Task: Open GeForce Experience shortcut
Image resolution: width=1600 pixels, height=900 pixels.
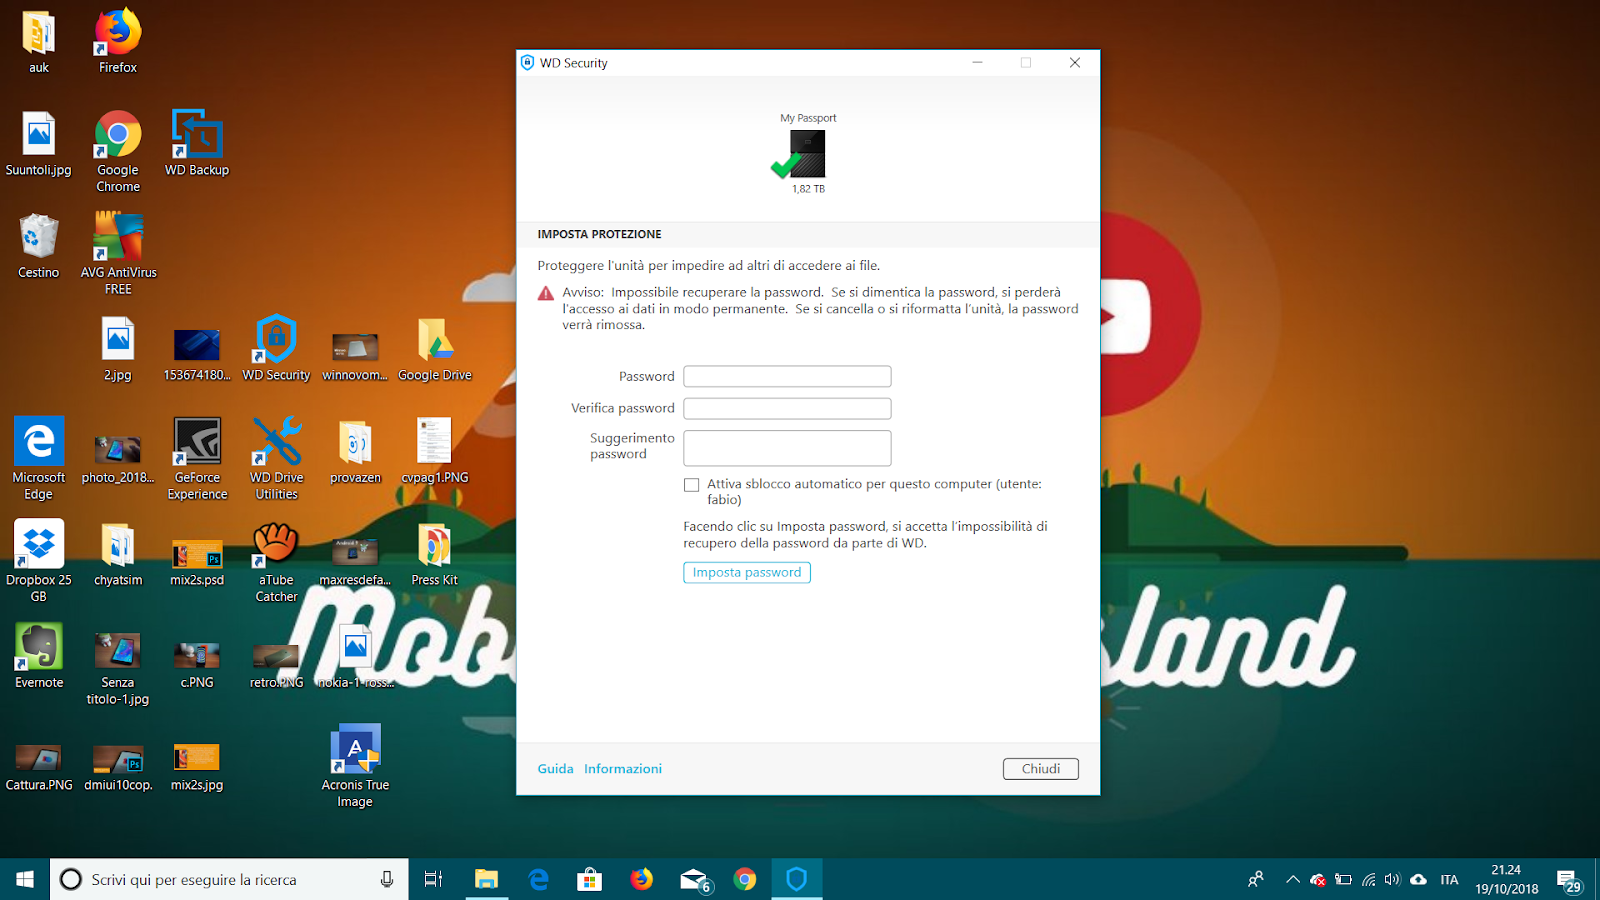Action: point(197,458)
